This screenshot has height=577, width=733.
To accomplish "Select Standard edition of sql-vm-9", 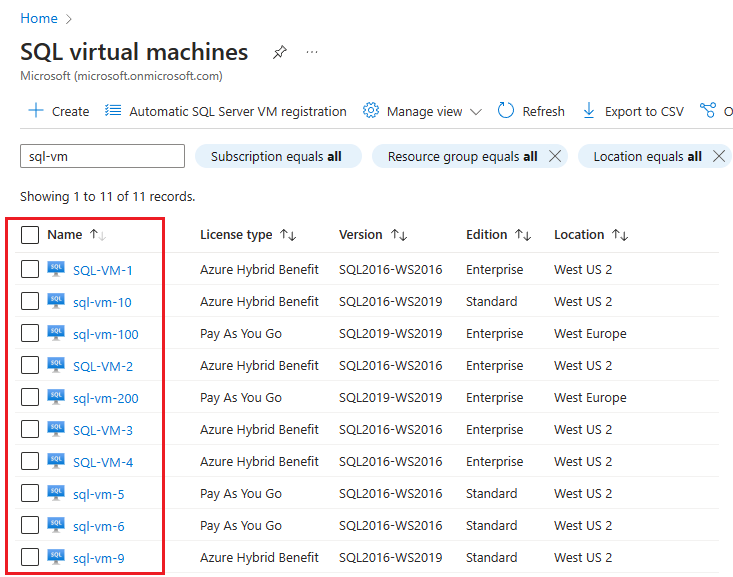I will click(491, 558).
